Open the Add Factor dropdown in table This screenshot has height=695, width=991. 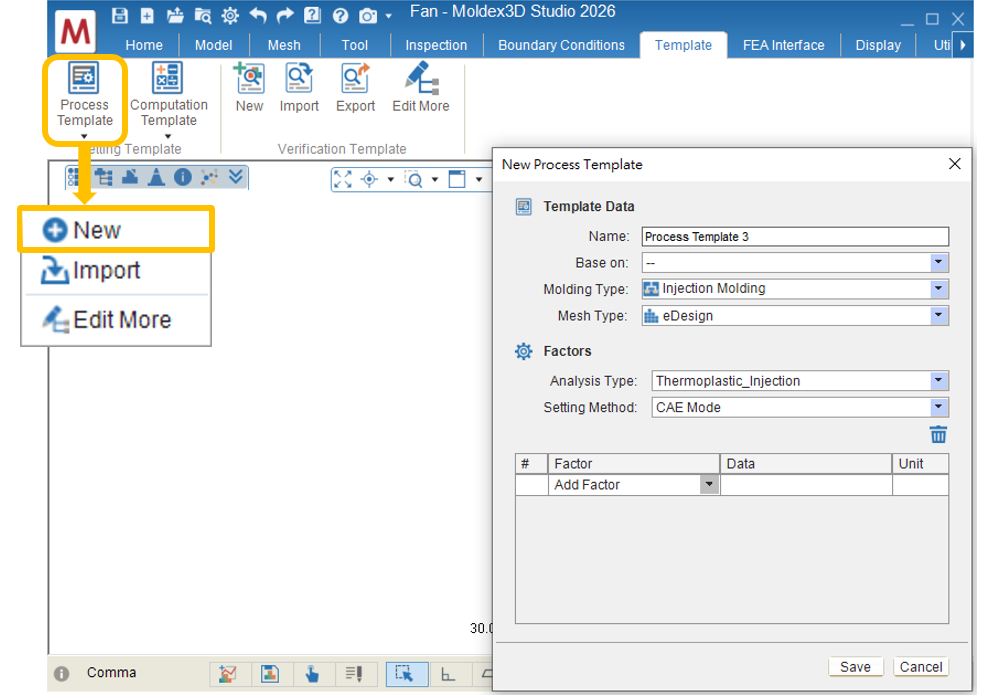[709, 485]
